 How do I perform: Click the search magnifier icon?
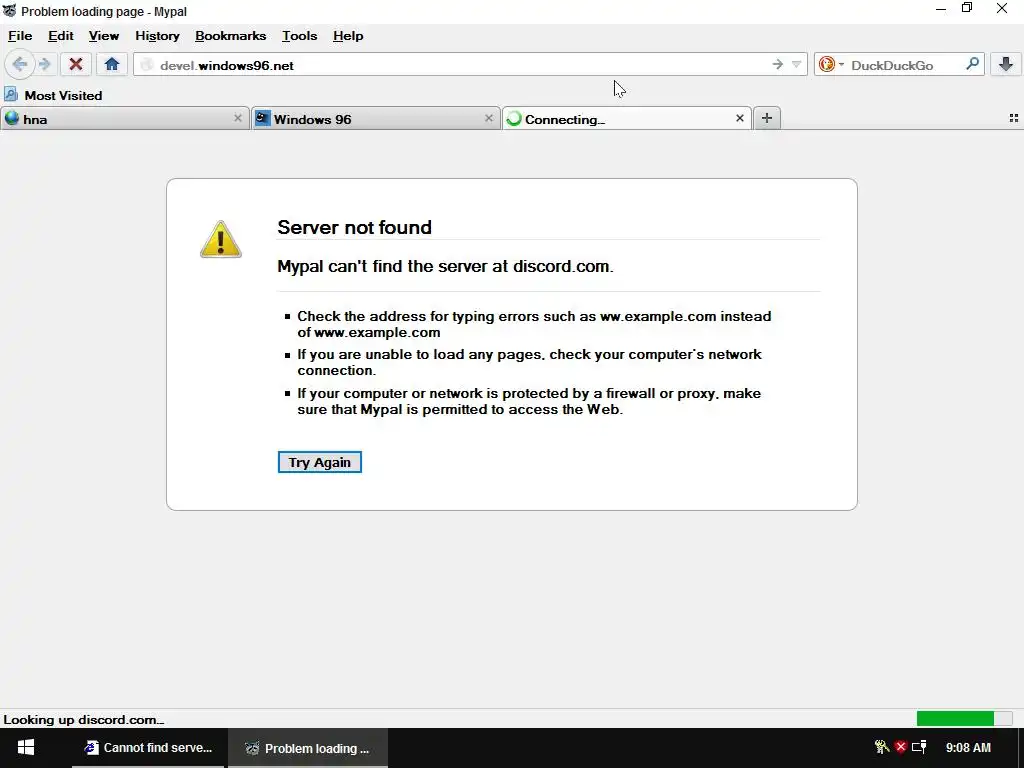click(972, 64)
